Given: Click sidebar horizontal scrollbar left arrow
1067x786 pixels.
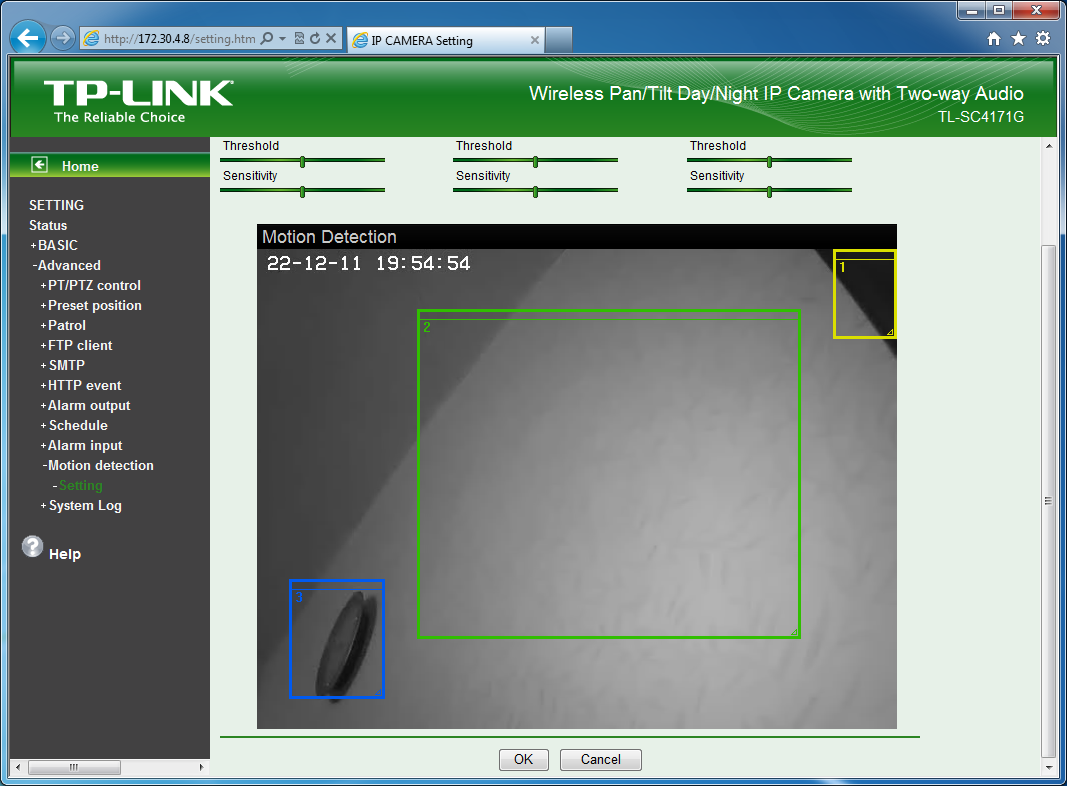Looking at the screenshot, I should (18, 767).
